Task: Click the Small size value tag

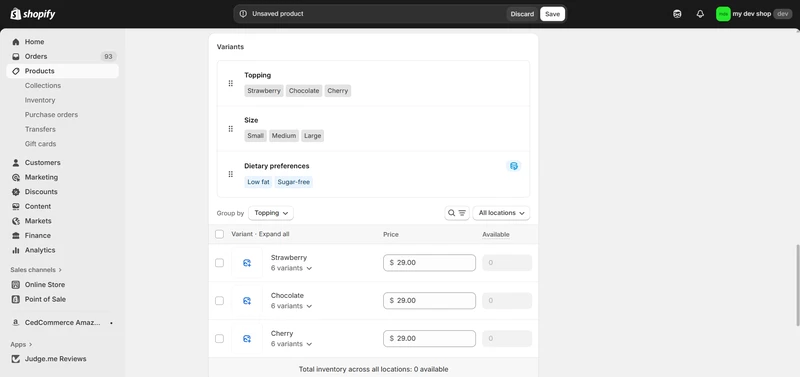Action: point(256,136)
